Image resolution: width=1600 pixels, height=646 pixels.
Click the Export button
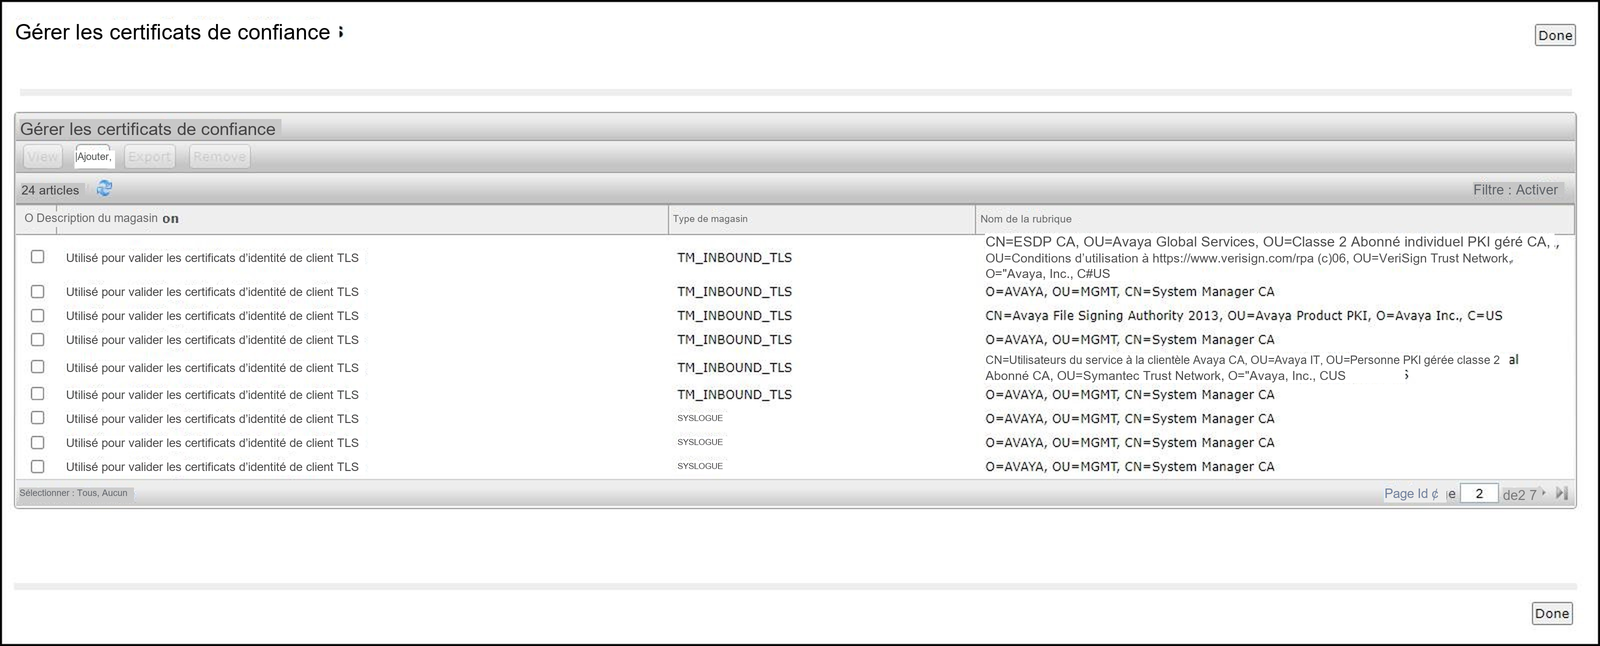coord(149,156)
